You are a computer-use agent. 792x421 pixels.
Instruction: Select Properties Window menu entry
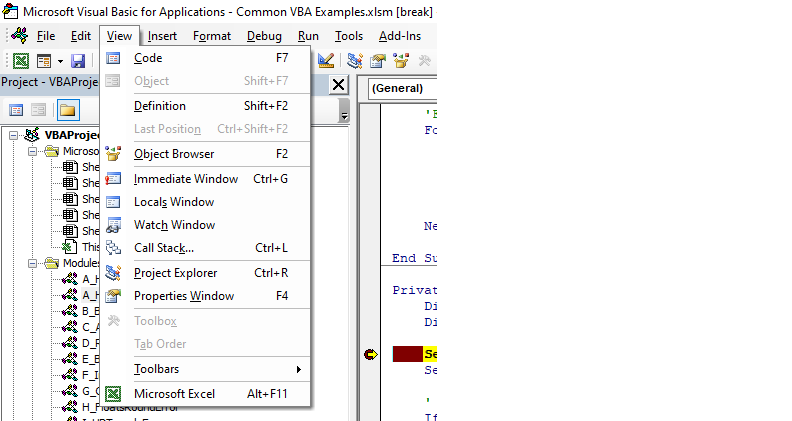tap(205, 296)
